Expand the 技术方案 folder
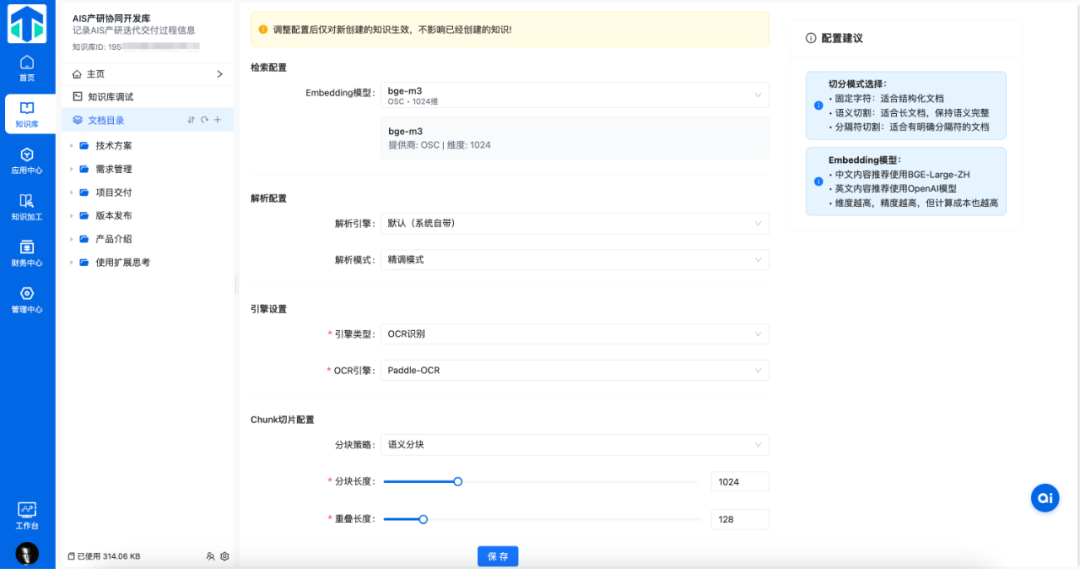 tap(72, 146)
